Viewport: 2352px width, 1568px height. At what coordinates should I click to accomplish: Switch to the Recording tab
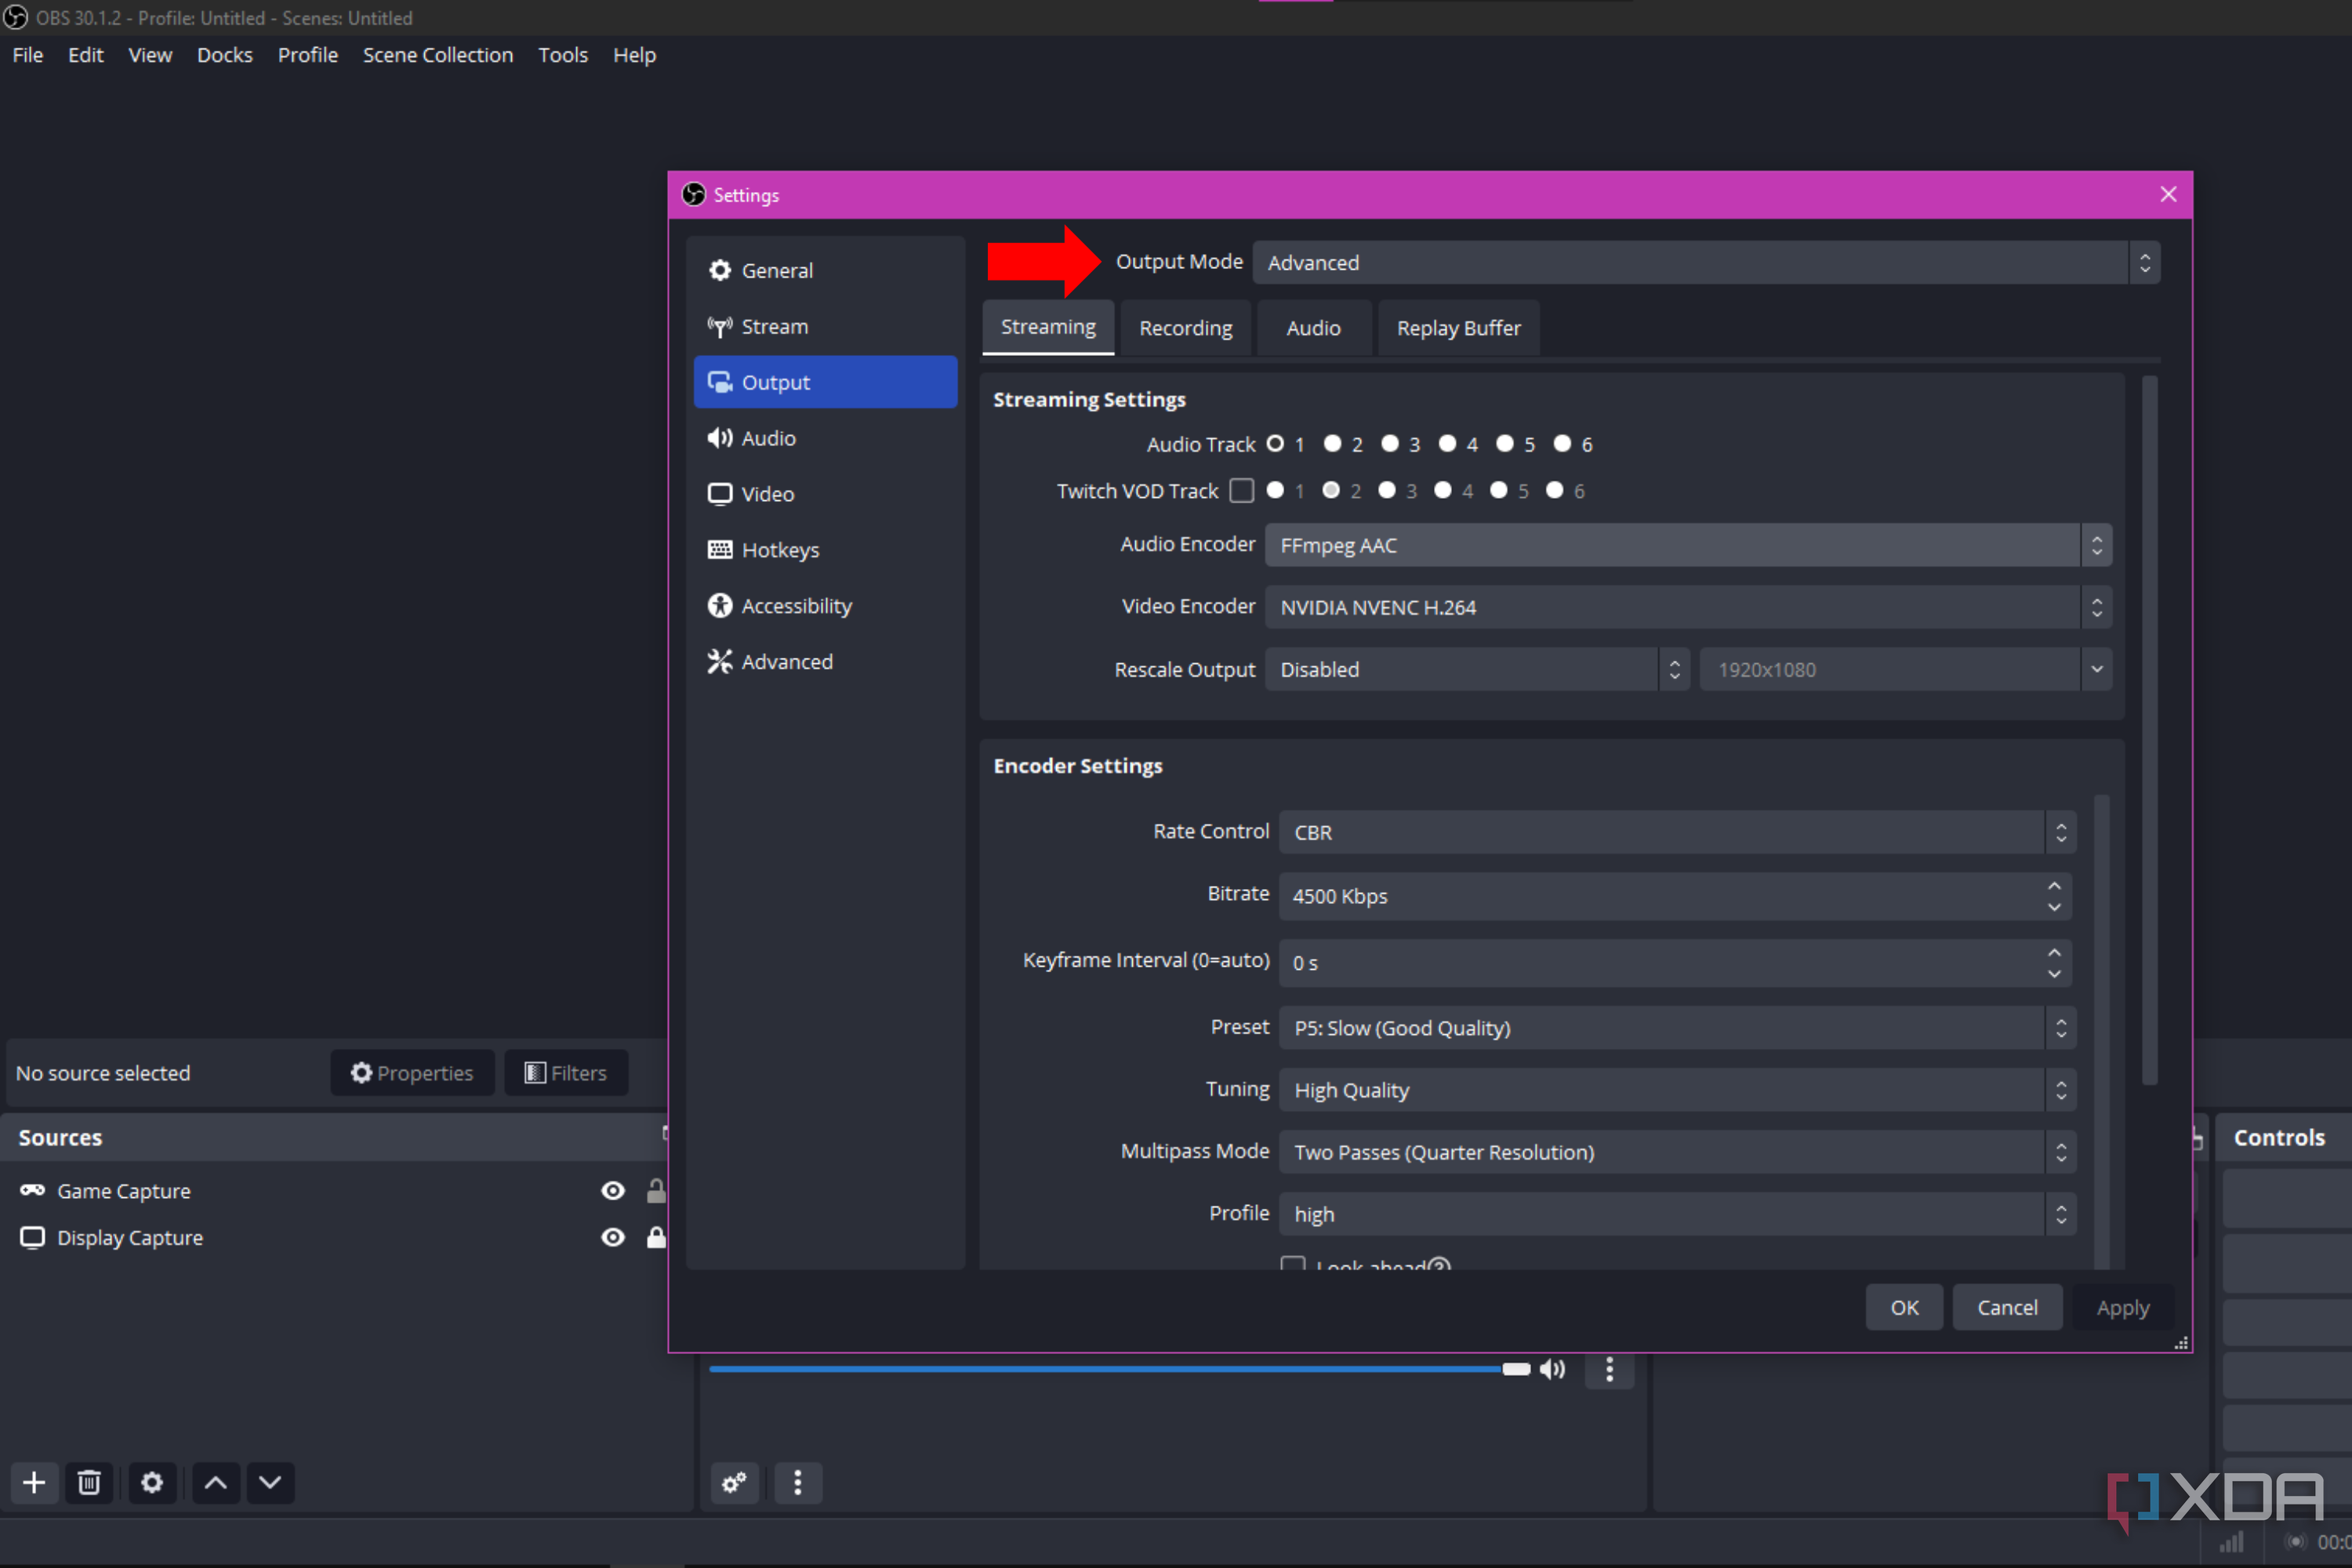[x=1185, y=327]
